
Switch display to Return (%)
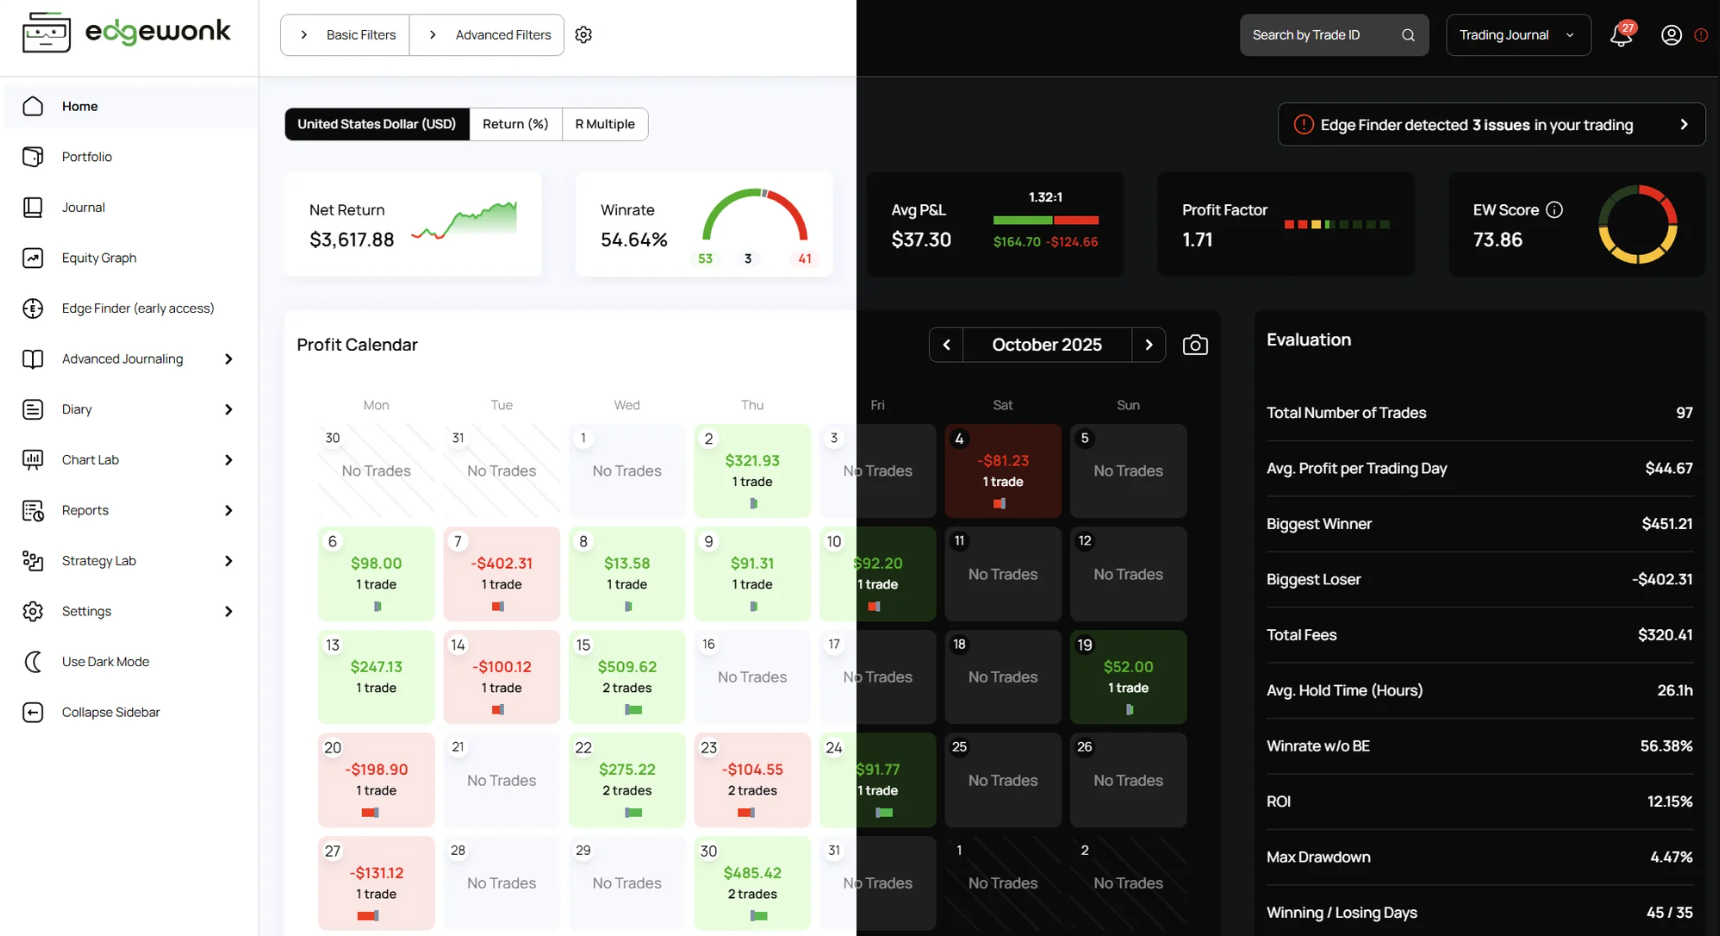(515, 124)
